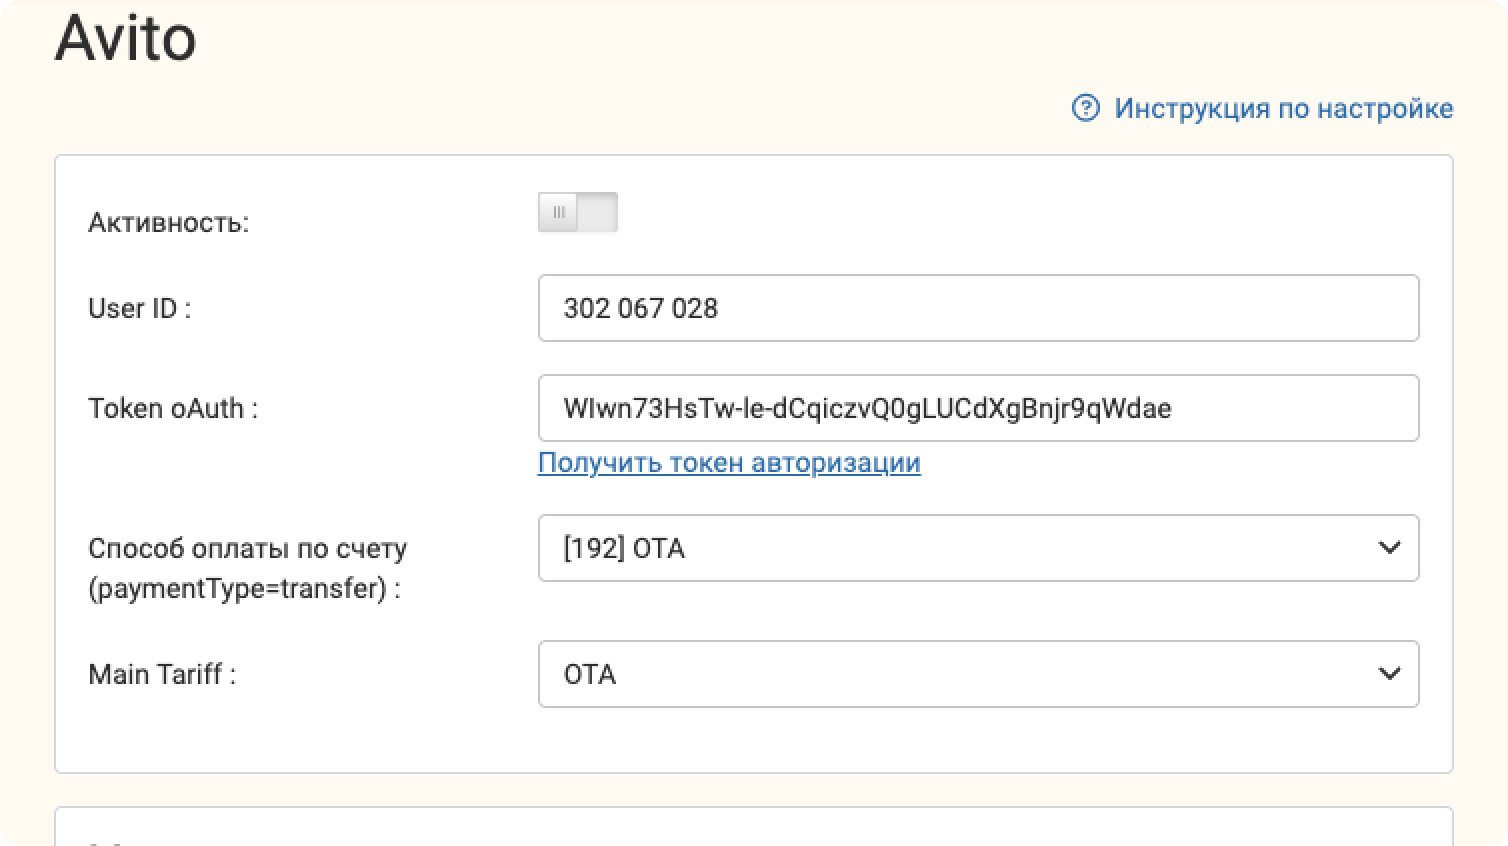
Task: Open the Получить токен авторизации link
Action: click(729, 463)
